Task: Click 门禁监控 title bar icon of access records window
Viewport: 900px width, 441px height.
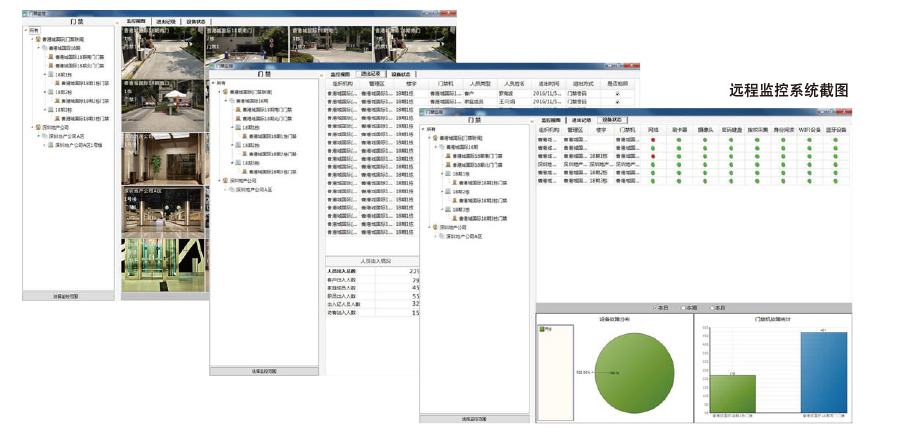Action: tap(211, 66)
